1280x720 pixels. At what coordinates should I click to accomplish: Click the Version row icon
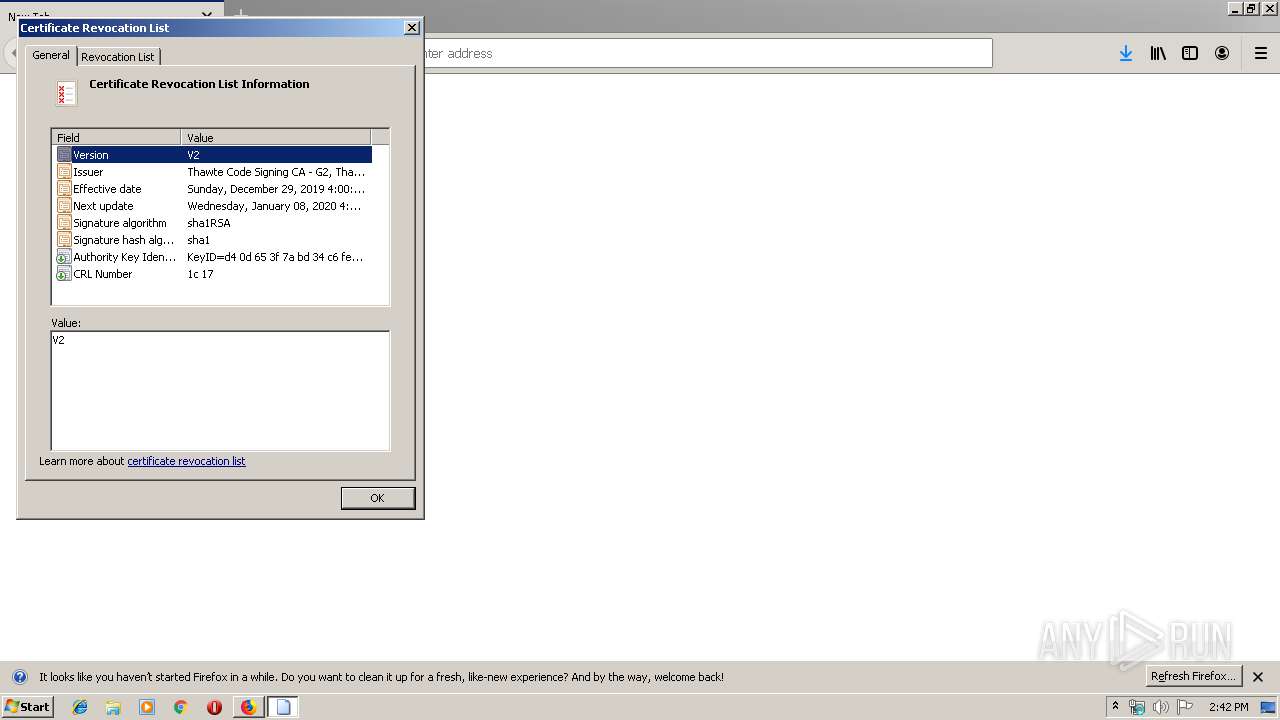(64, 155)
